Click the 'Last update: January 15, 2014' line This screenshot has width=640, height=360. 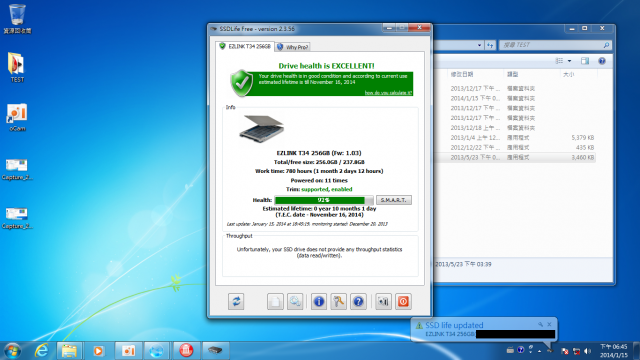tap(307, 224)
